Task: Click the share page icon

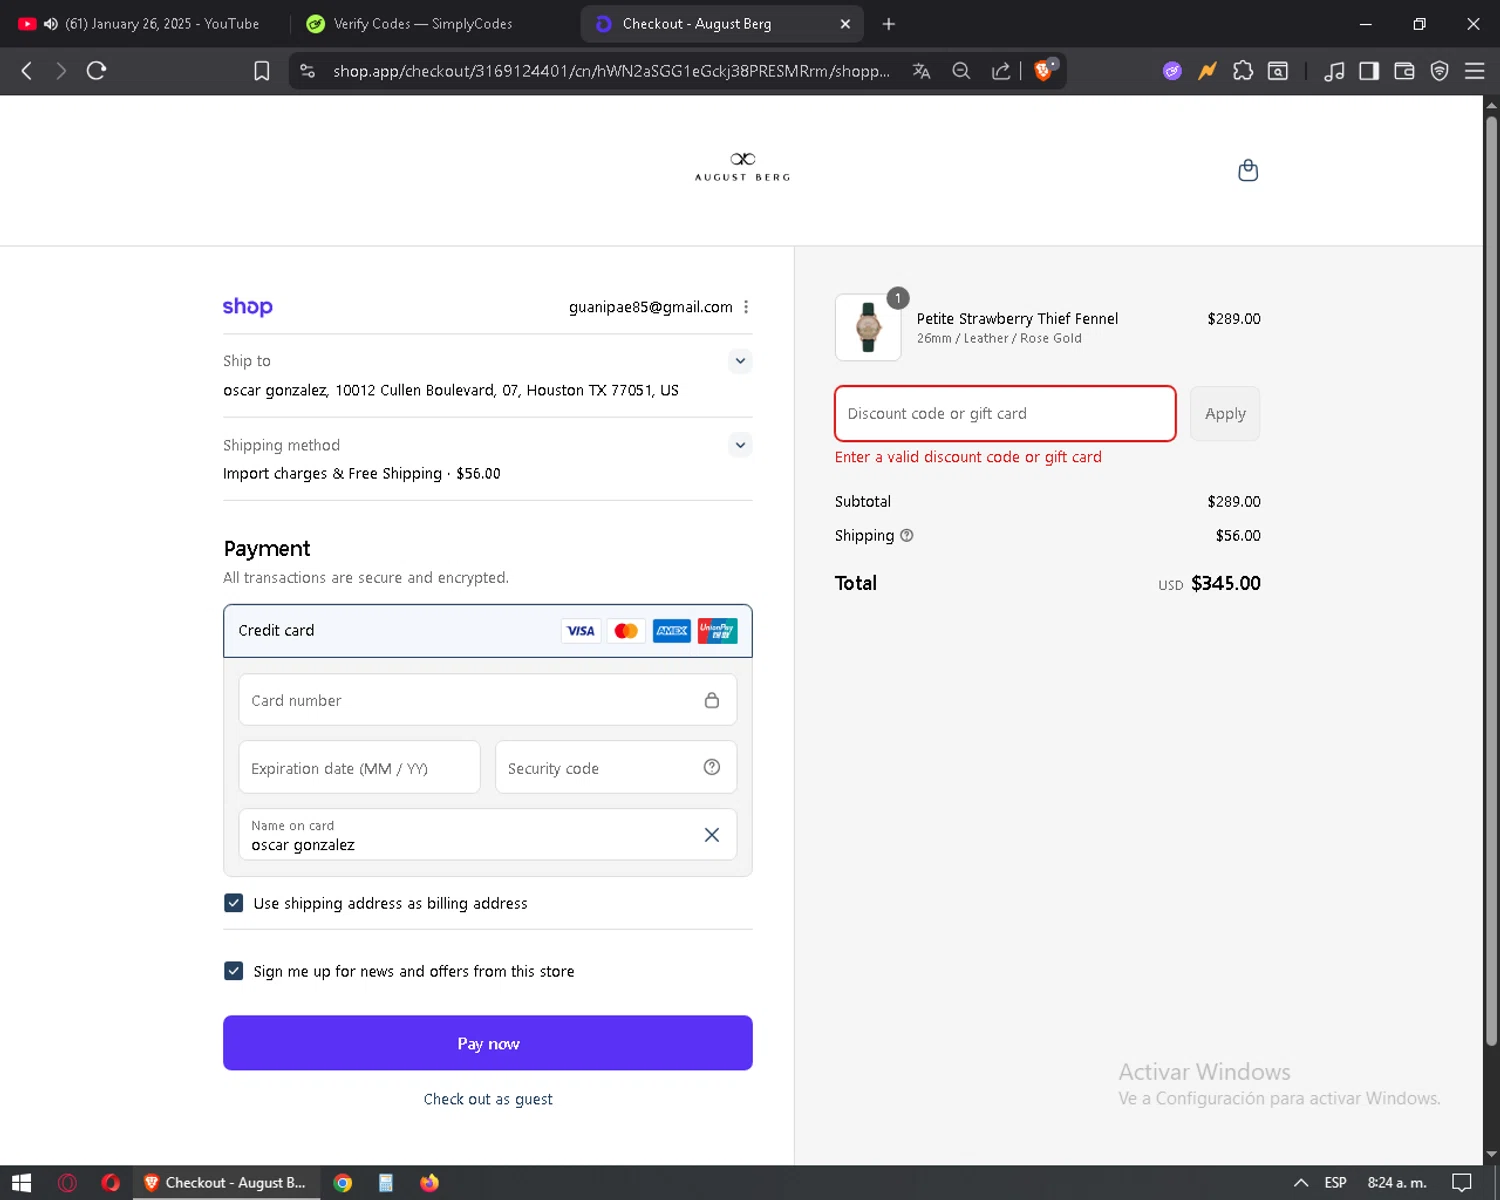Action: point(1000,71)
